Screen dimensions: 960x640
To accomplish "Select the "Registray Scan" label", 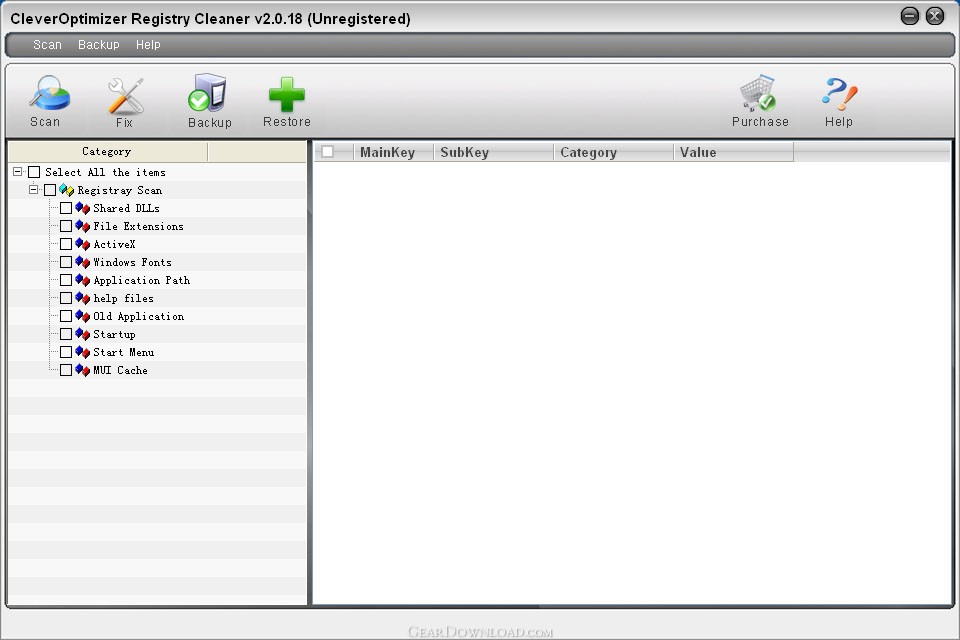I will tap(119, 190).
